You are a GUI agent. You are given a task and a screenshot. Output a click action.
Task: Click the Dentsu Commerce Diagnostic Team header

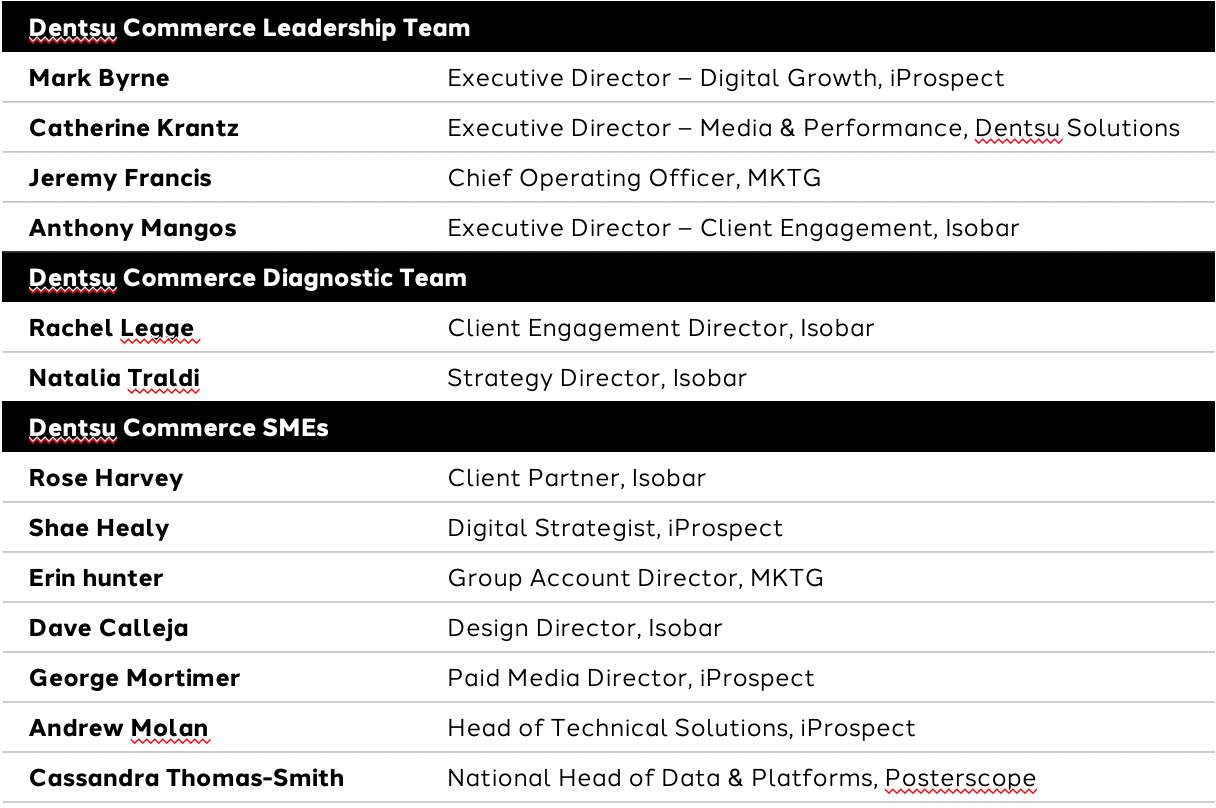tap(248, 277)
